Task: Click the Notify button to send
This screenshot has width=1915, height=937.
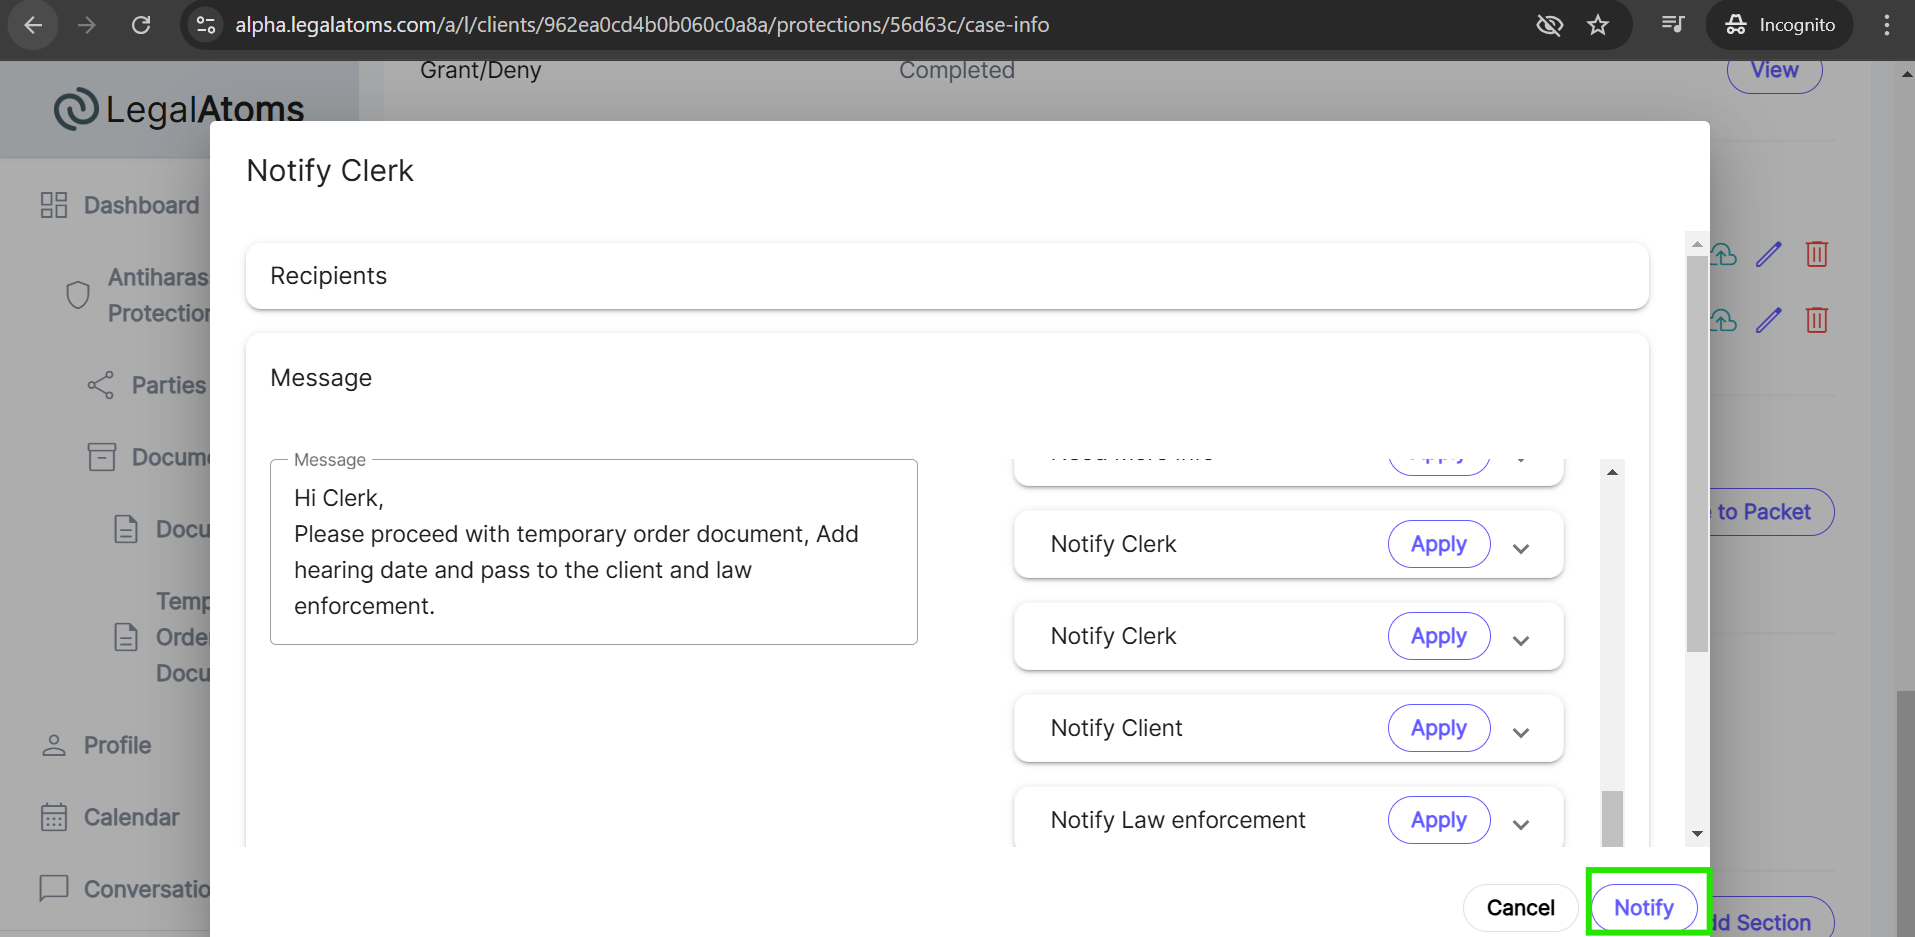Action: (x=1644, y=908)
